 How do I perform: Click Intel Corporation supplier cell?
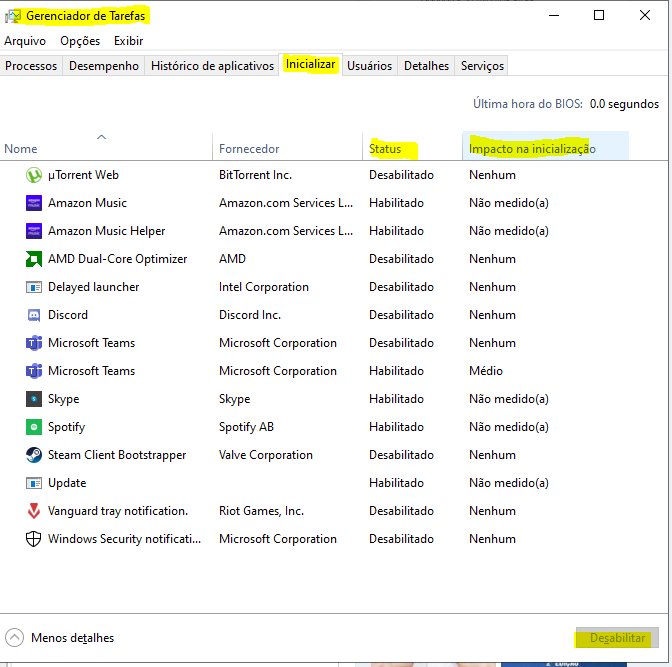(264, 287)
